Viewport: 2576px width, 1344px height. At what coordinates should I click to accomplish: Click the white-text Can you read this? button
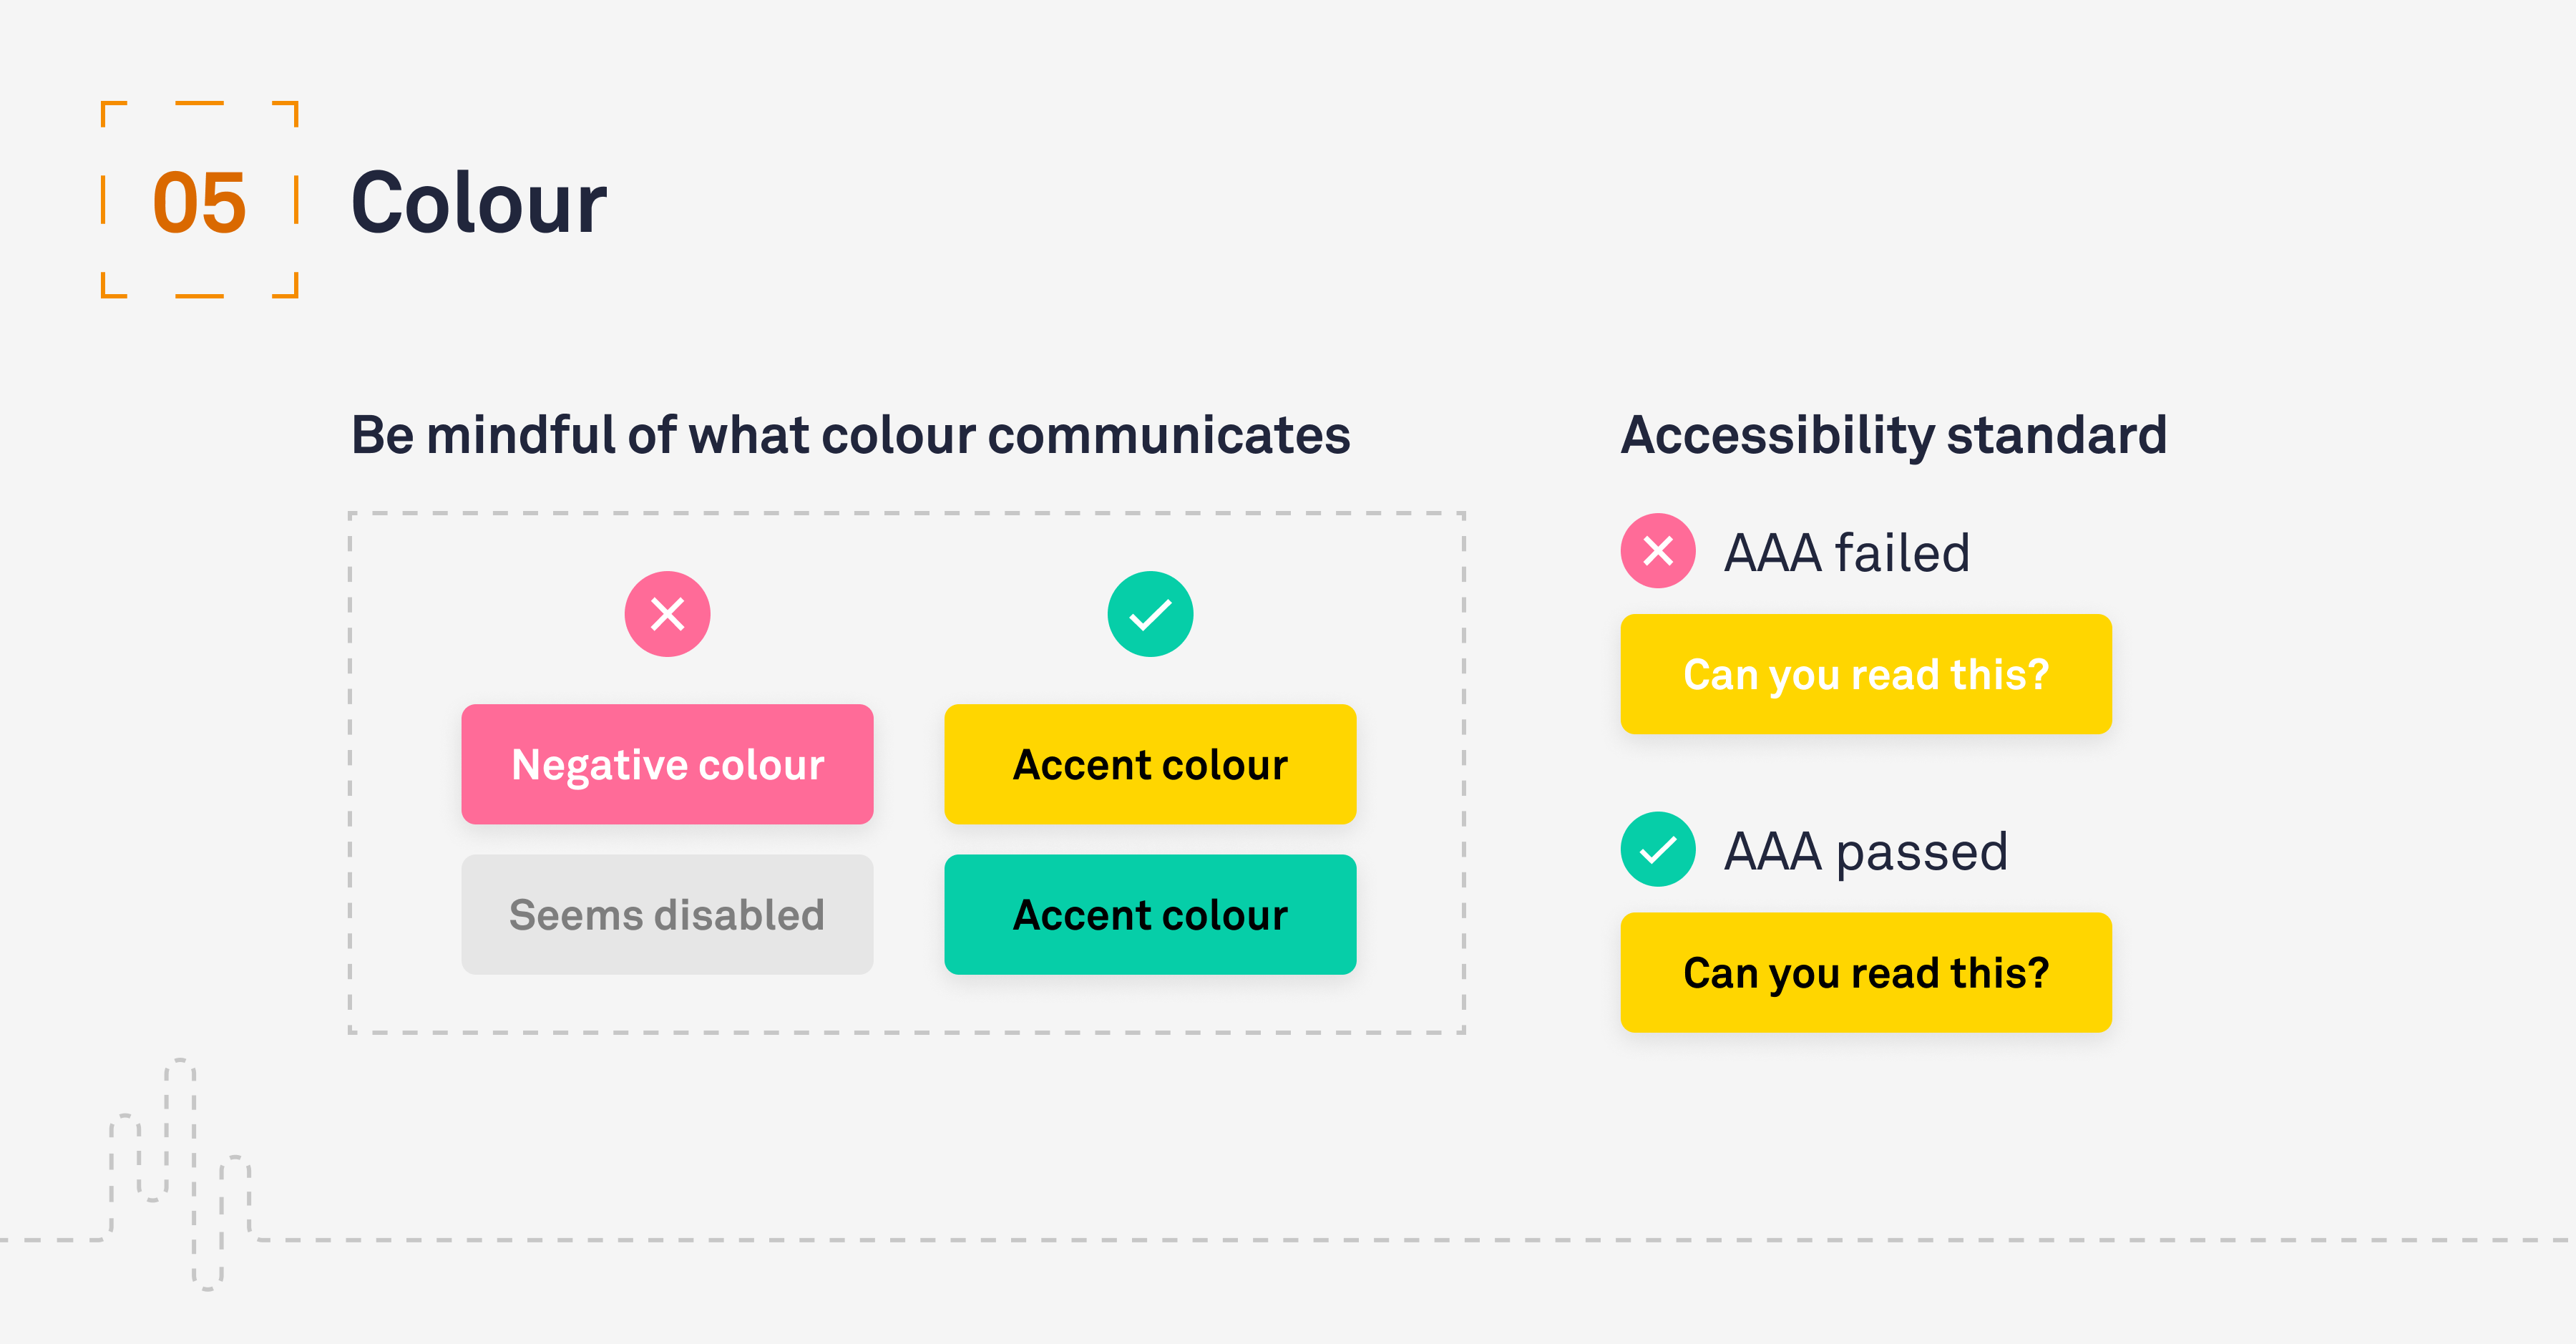coord(1865,674)
